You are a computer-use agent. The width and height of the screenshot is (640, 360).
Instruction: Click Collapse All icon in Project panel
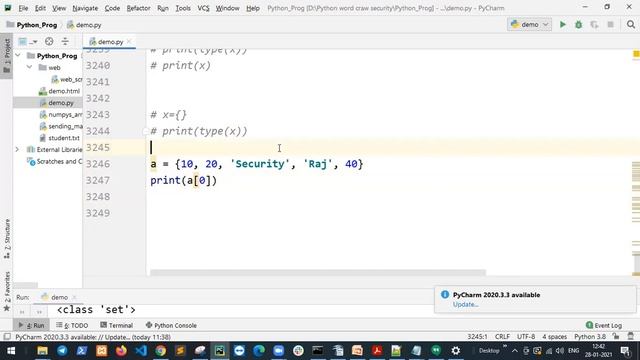(65, 41)
